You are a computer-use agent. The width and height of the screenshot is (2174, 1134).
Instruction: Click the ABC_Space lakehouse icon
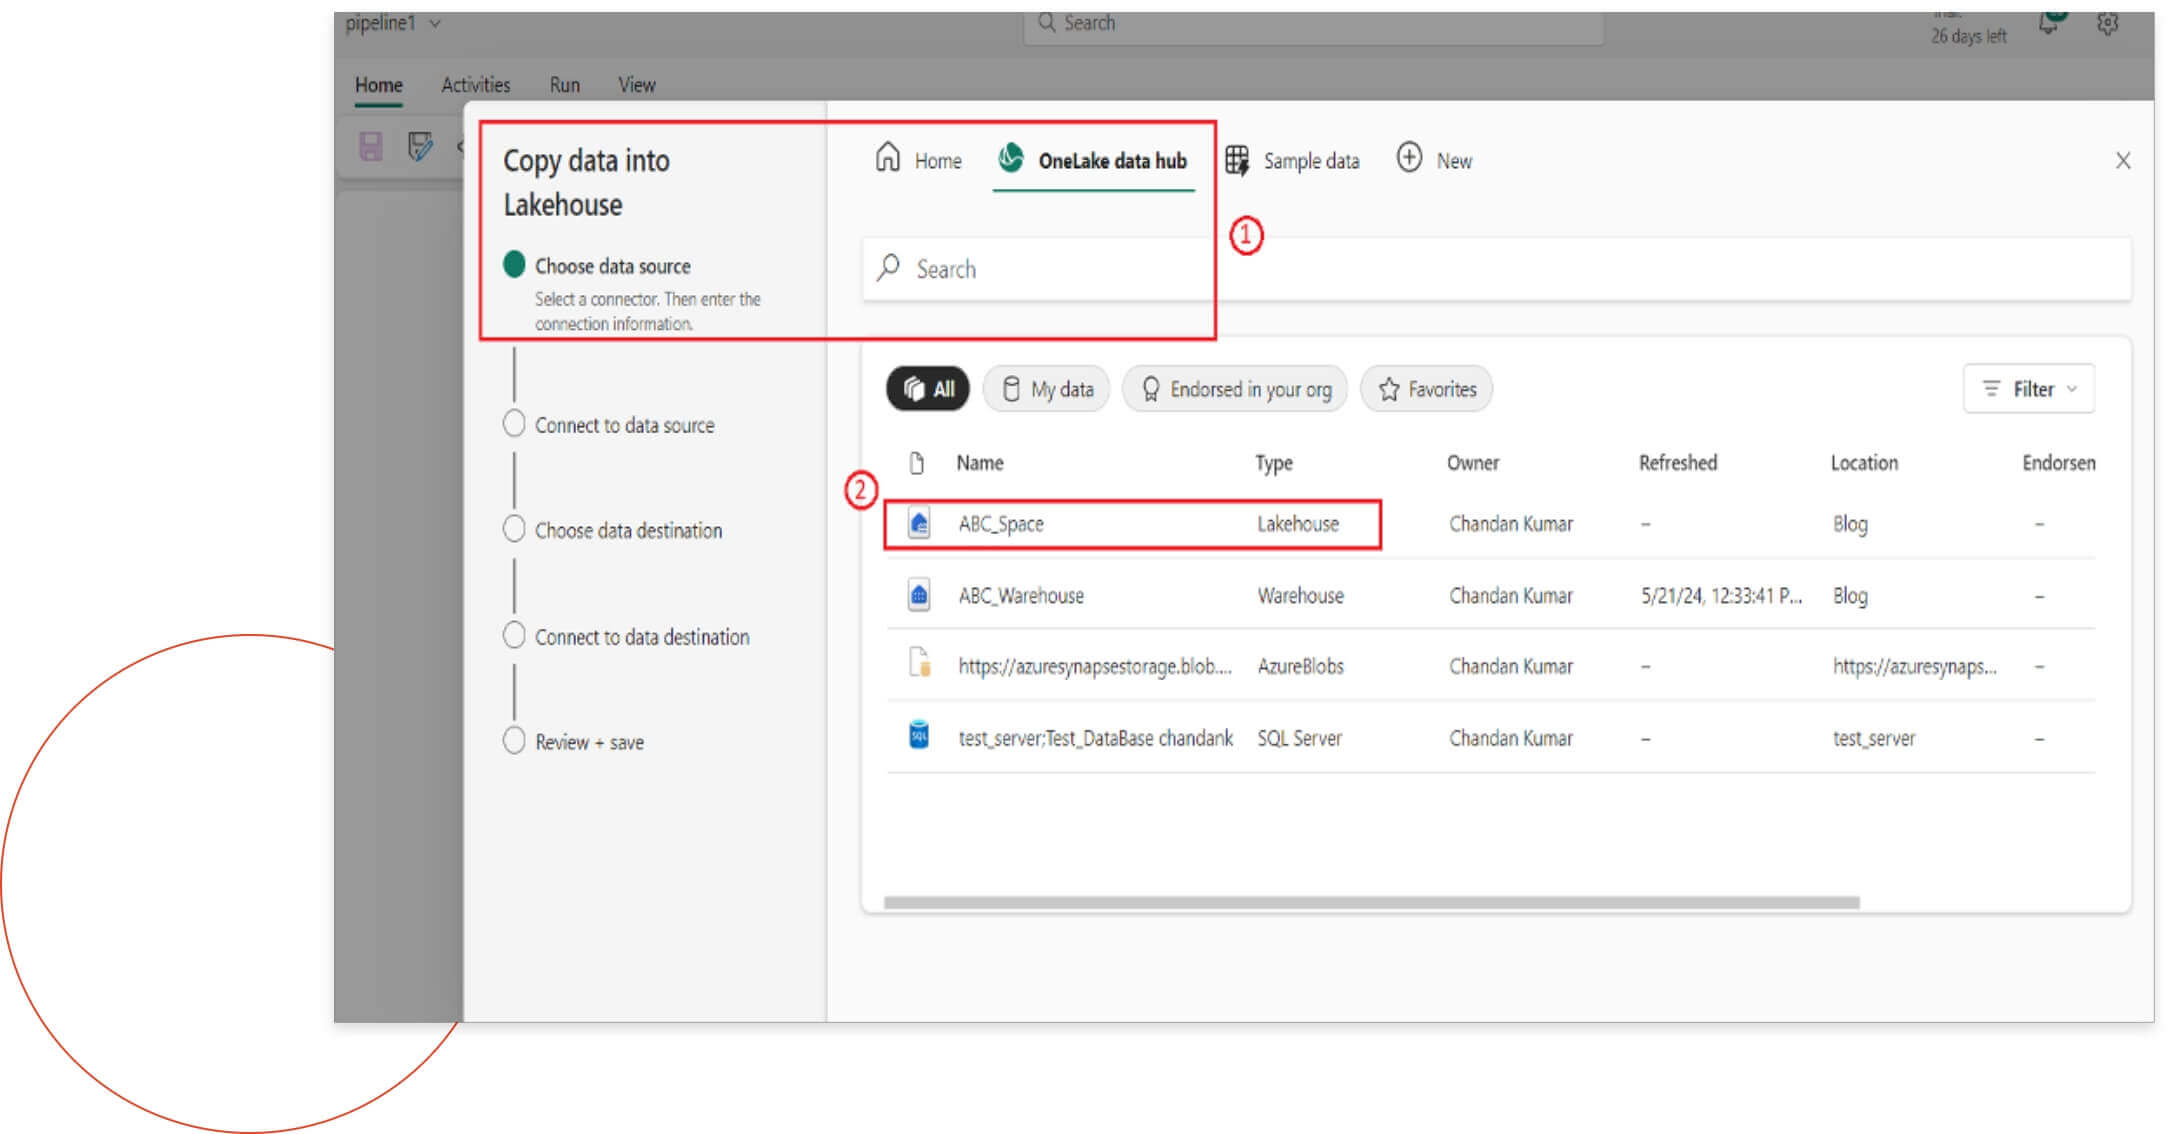[x=918, y=523]
